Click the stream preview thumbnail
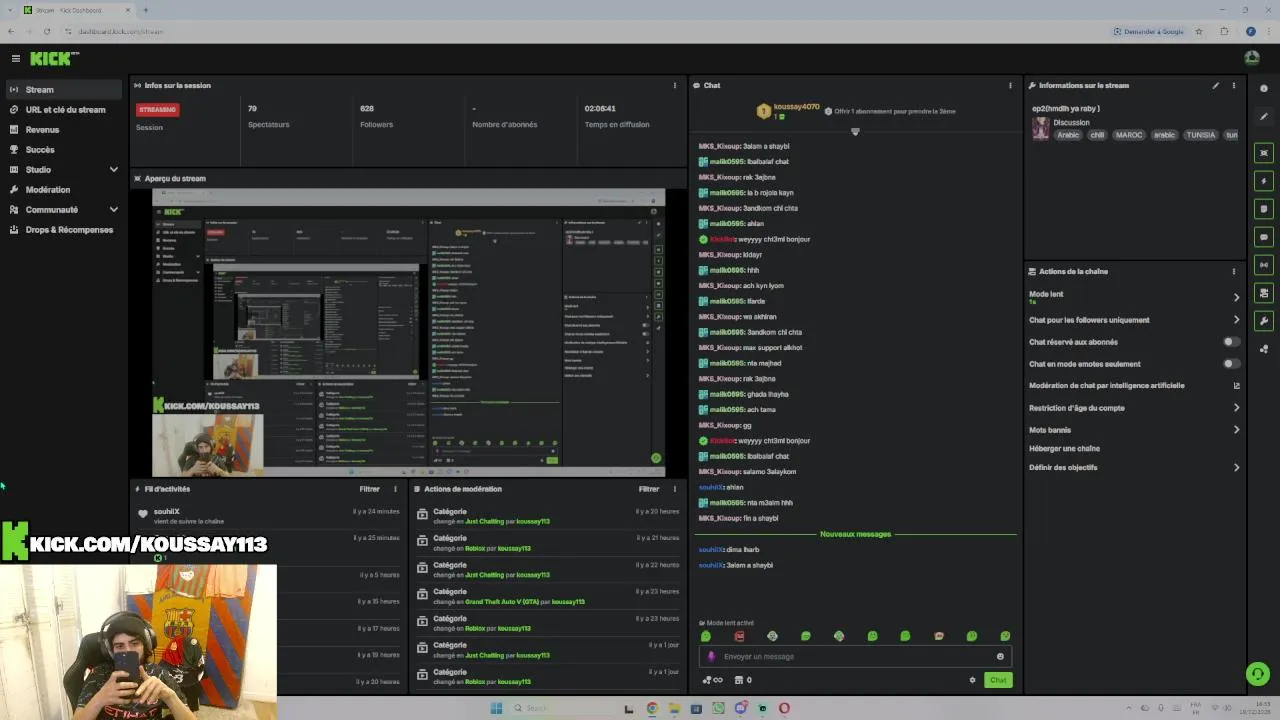Screen dimensions: 1280x720 408,333
